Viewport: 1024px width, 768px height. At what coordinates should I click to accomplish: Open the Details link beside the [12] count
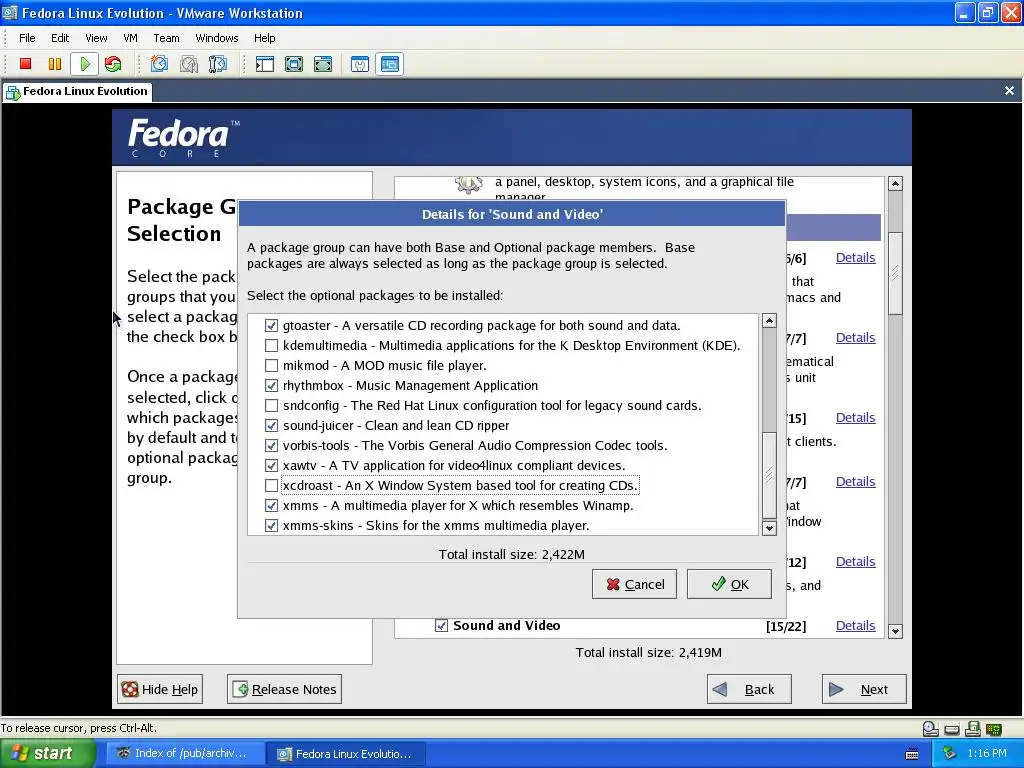[856, 562]
